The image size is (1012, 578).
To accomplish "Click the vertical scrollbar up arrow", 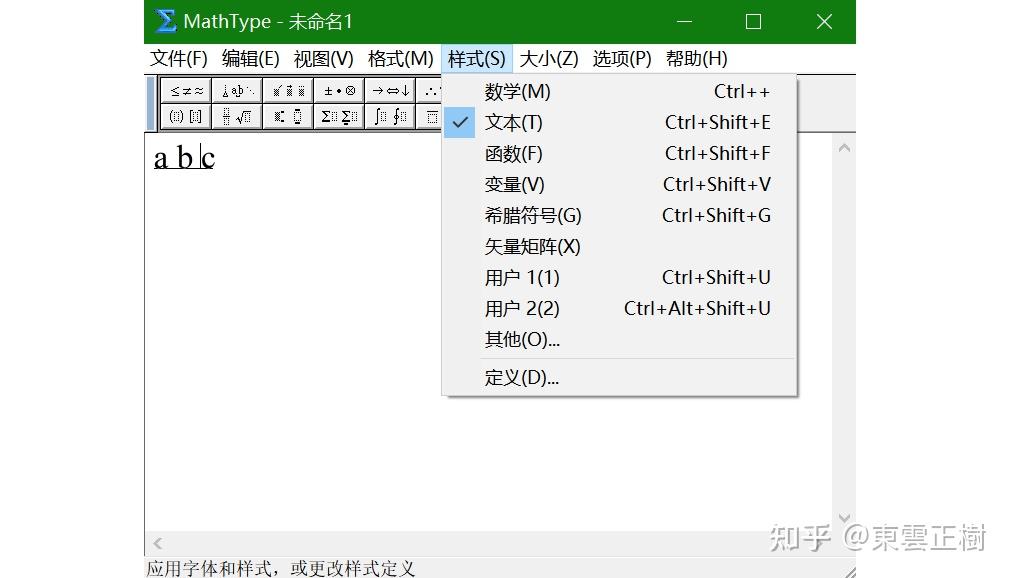I will 844,148.
